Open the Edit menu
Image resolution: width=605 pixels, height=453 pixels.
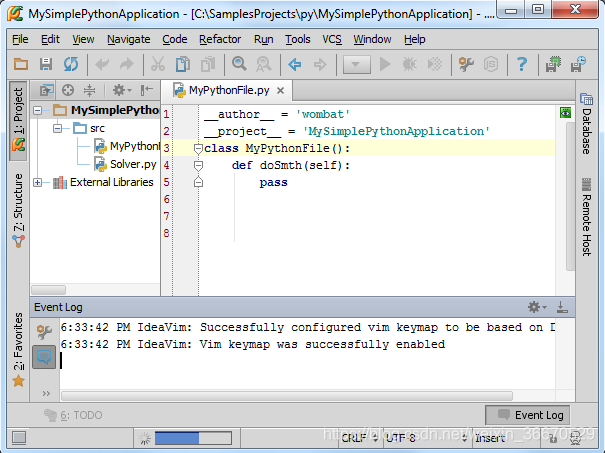tap(50, 39)
